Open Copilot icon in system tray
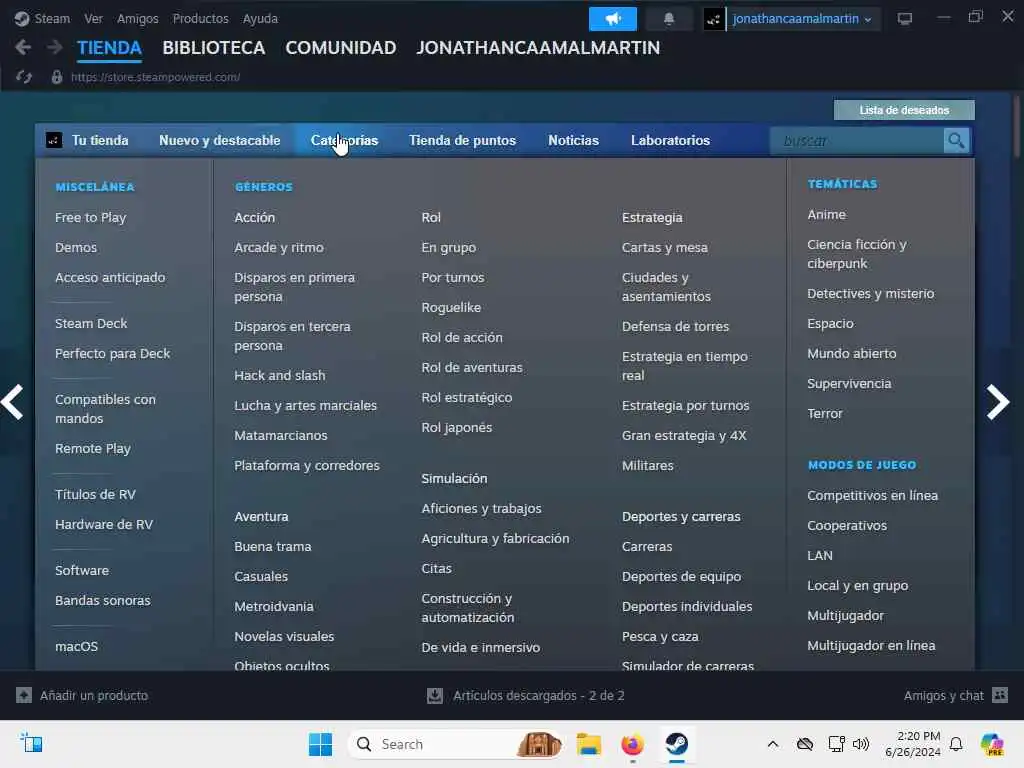 992,744
